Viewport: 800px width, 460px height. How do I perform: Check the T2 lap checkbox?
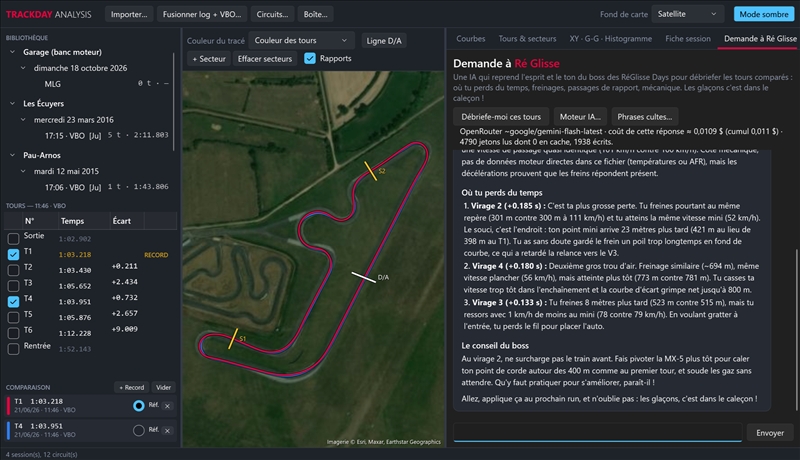13,270
